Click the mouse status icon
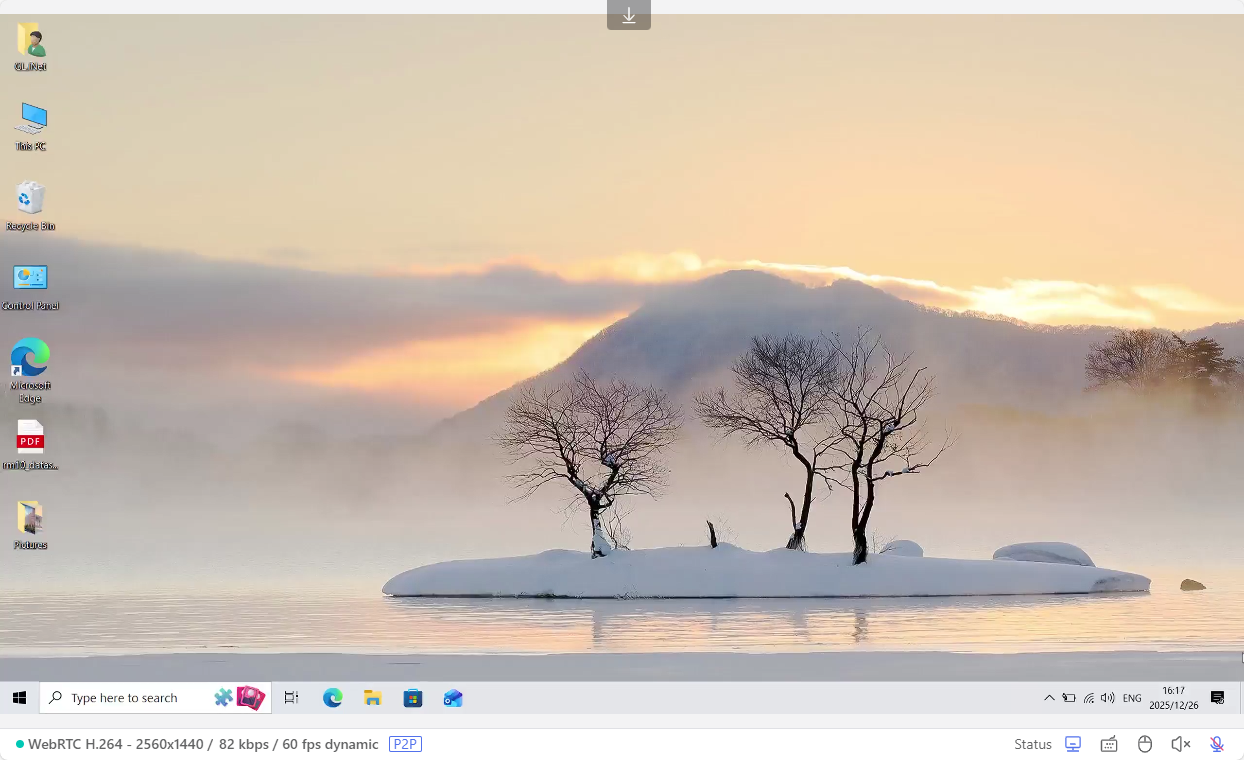This screenshot has width=1244, height=760. 1145,744
